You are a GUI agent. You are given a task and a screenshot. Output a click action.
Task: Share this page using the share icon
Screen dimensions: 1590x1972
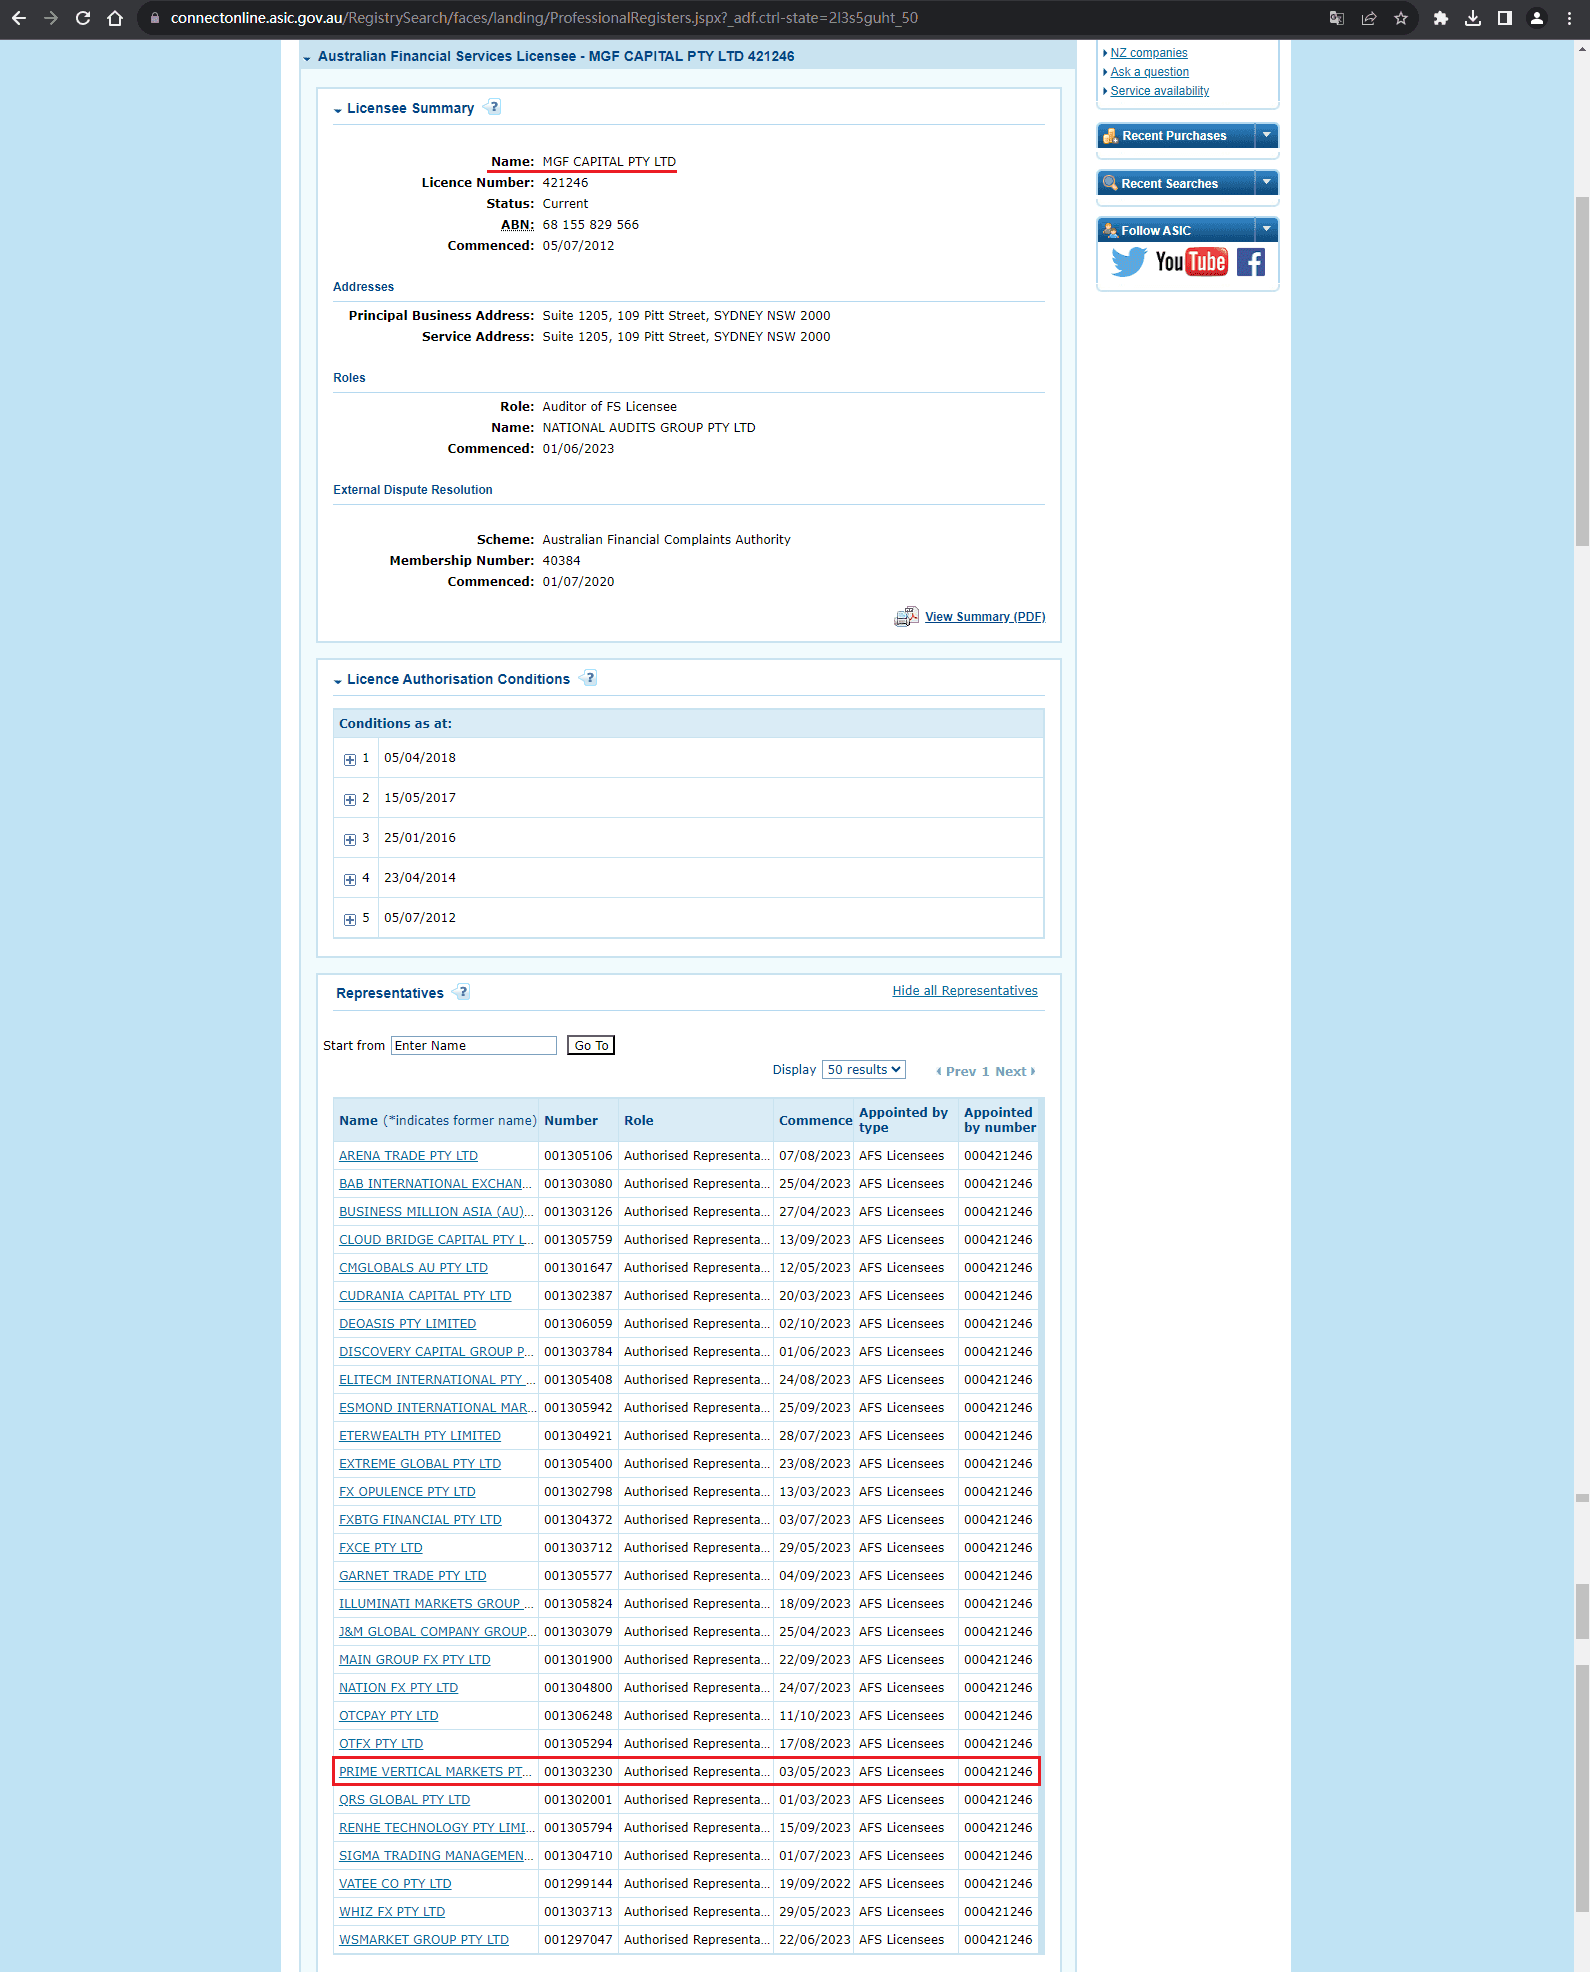click(1369, 18)
